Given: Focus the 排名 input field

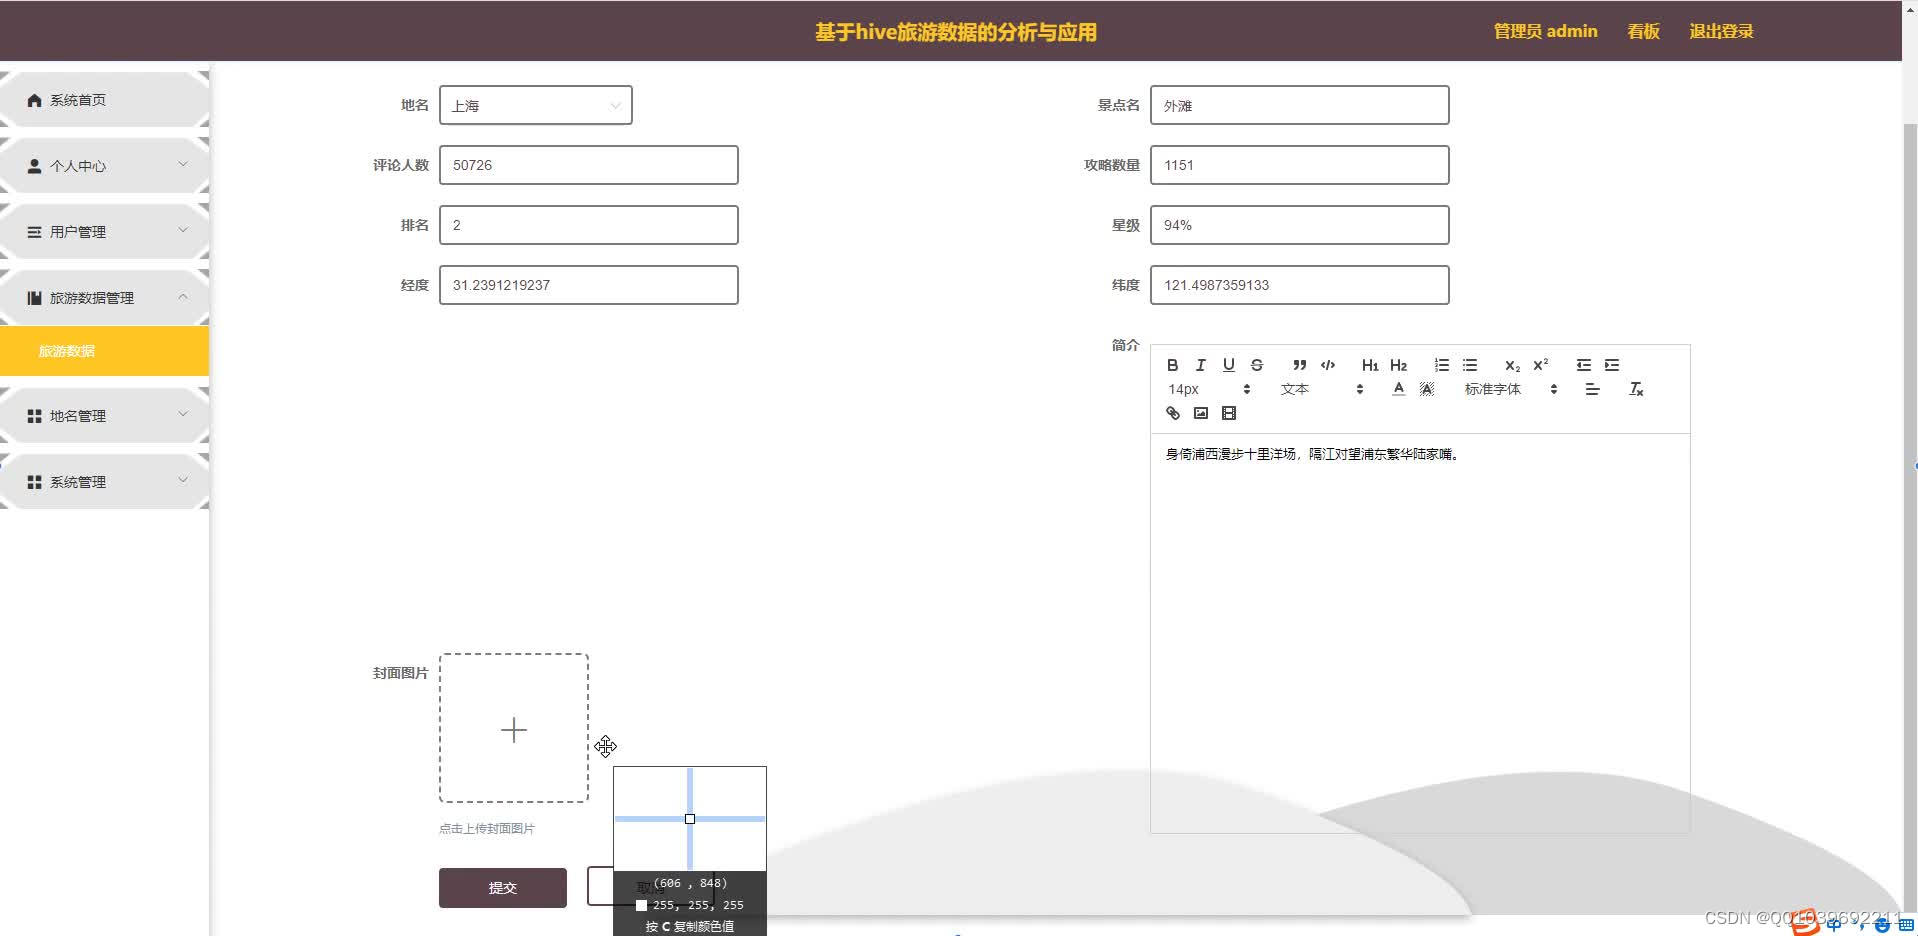Looking at the screenshot, I should (x=588, y=225).
